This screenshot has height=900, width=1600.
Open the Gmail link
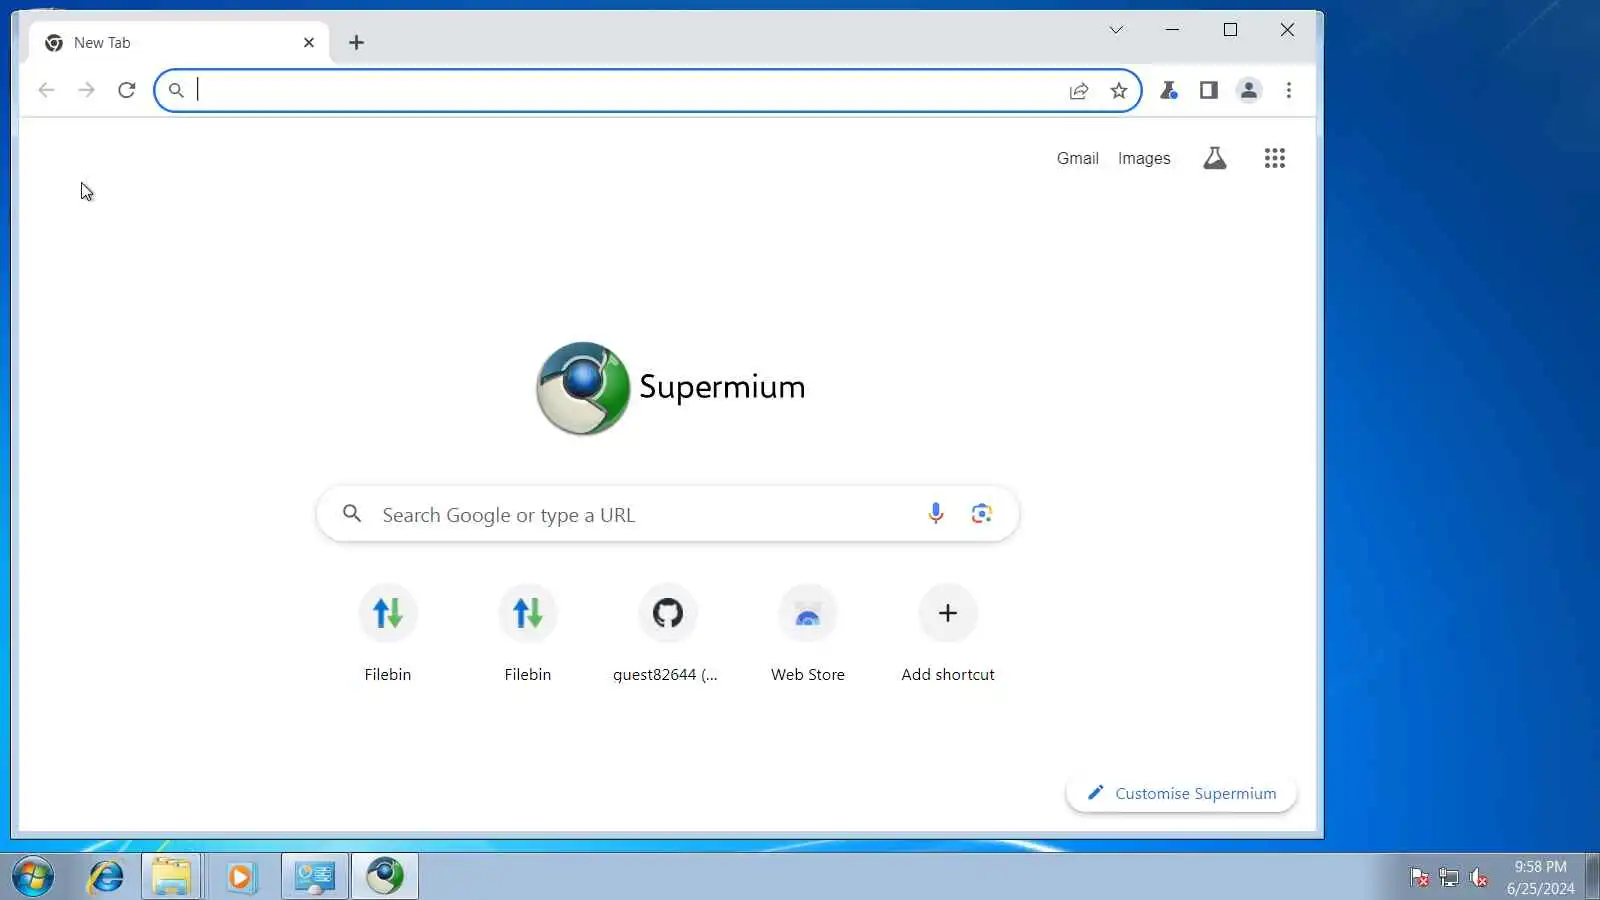click(1077, 158)
